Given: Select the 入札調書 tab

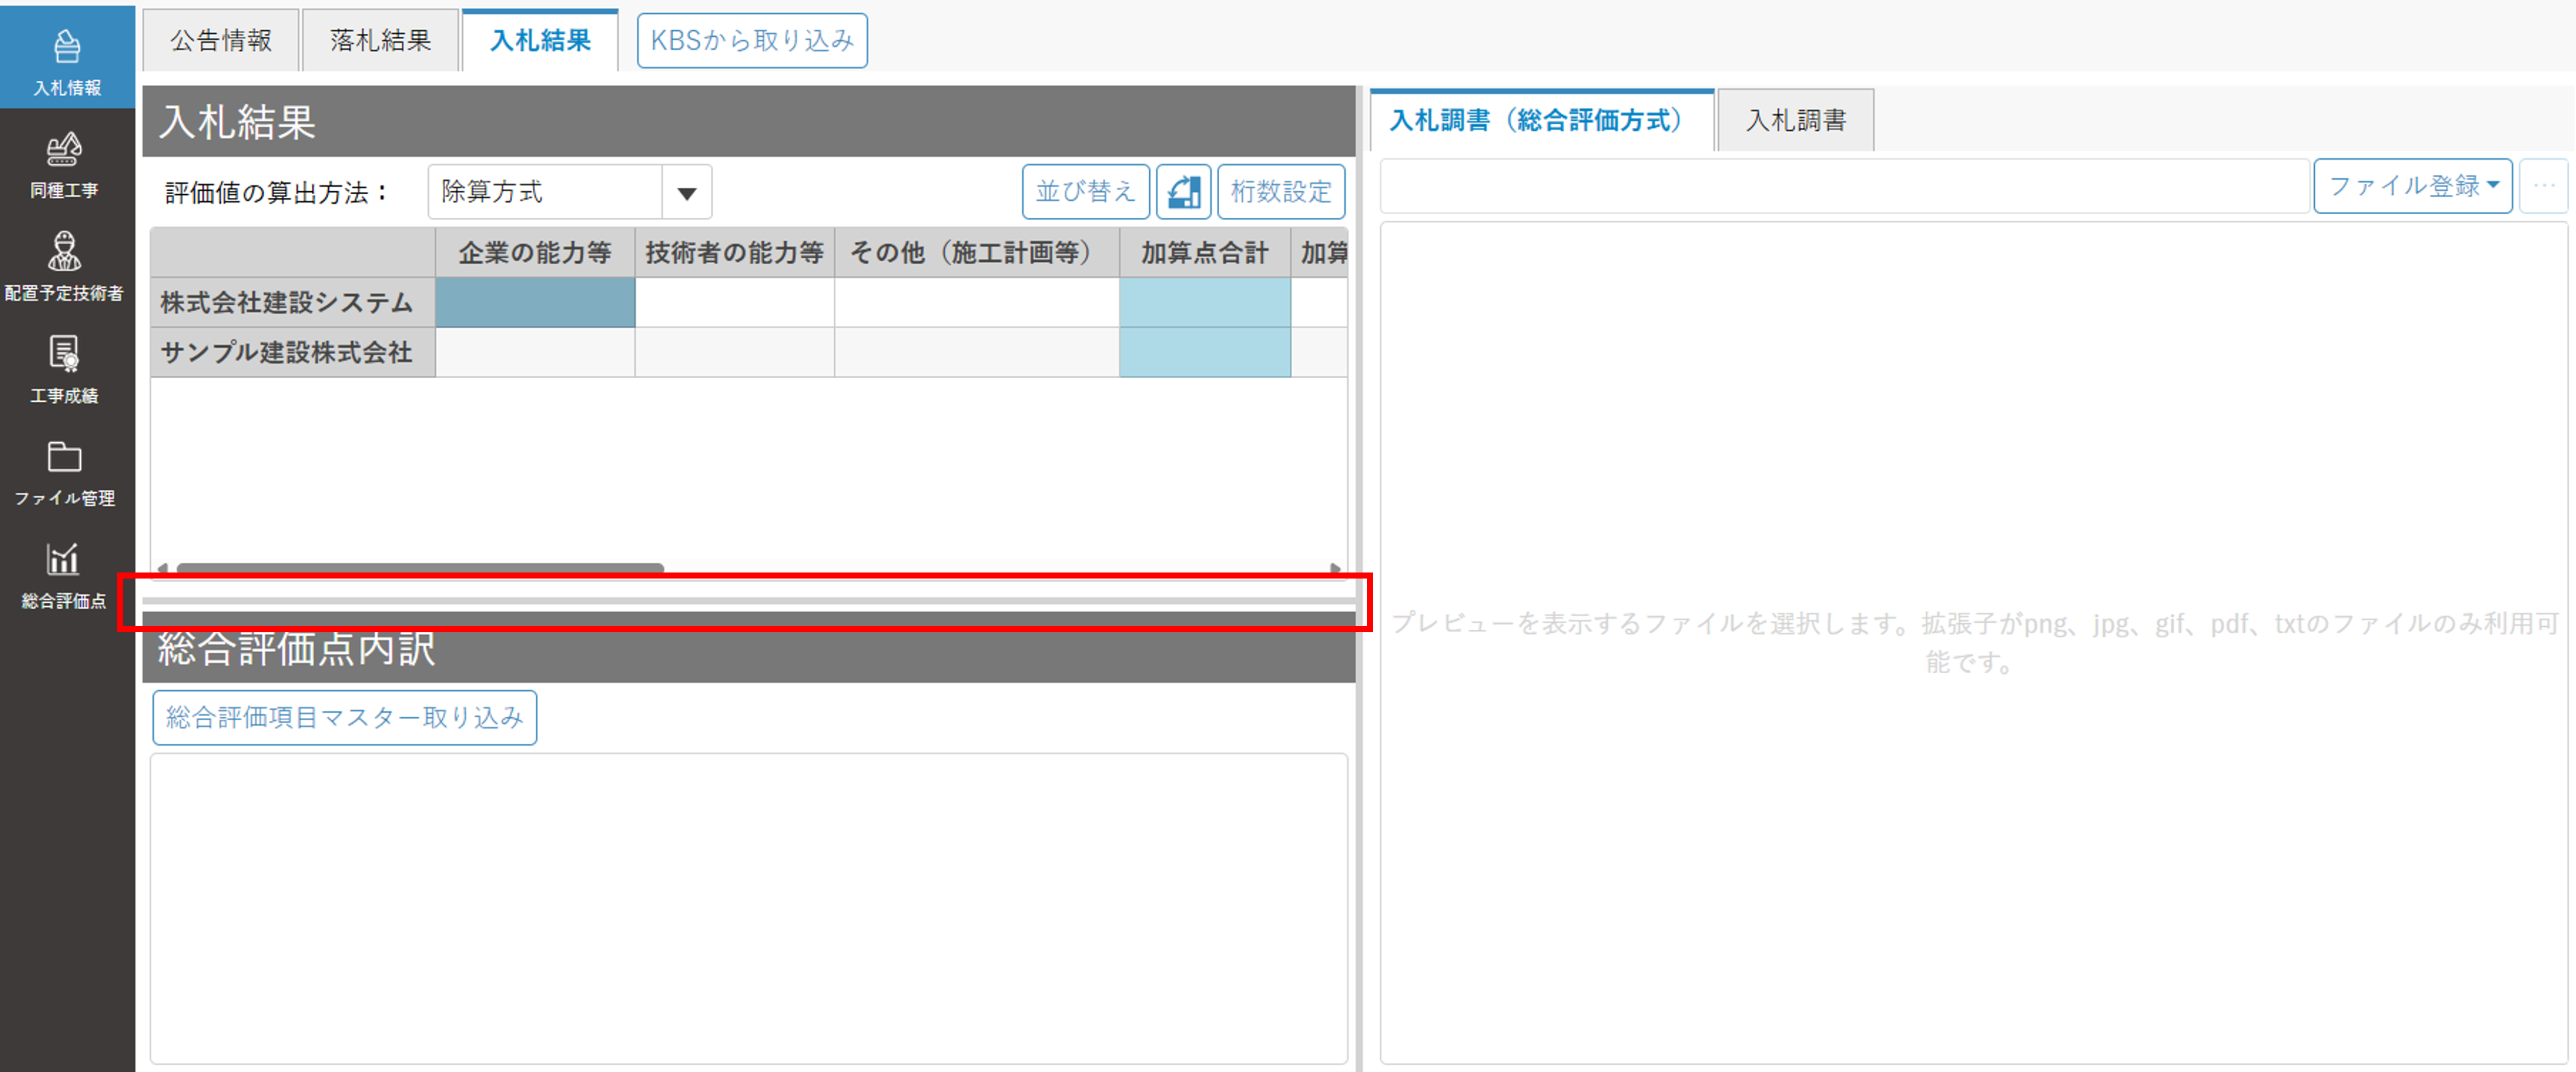Looking at the screenshot, I should tap(1795, 121).
